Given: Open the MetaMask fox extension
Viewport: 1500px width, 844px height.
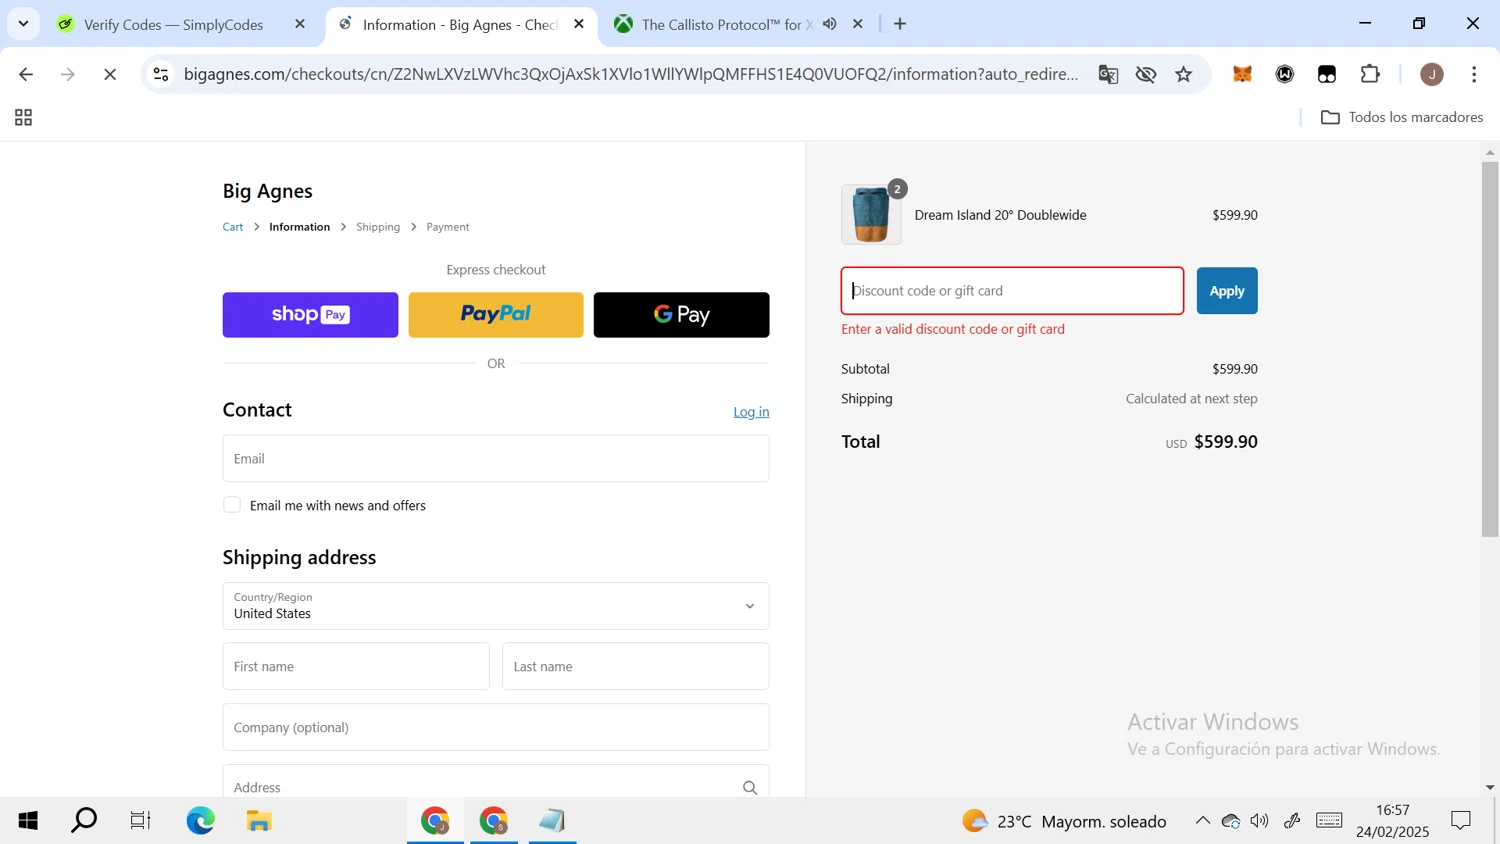Looking at the screenshot, I should [1243, 74].
